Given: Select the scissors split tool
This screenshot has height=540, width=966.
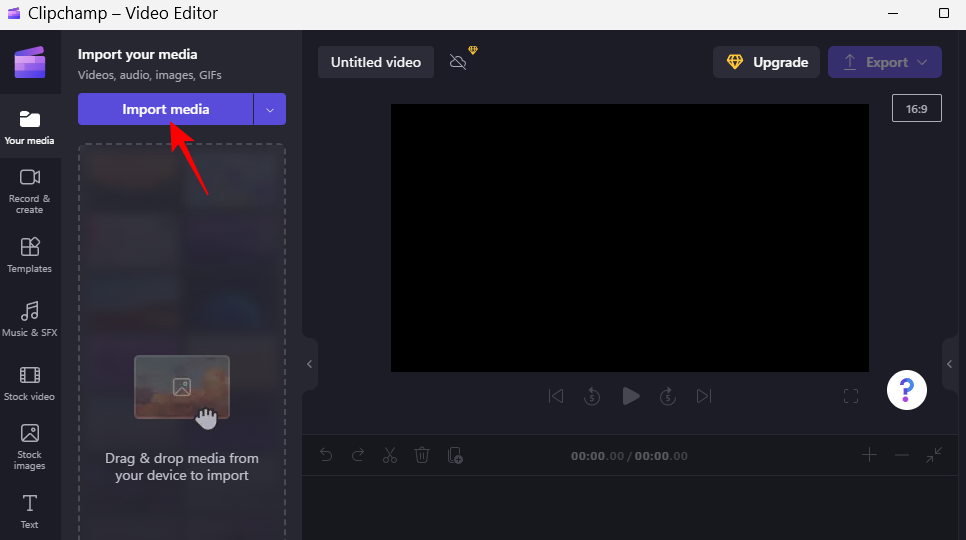Looking at the screenshot, I should pos(390,455).
